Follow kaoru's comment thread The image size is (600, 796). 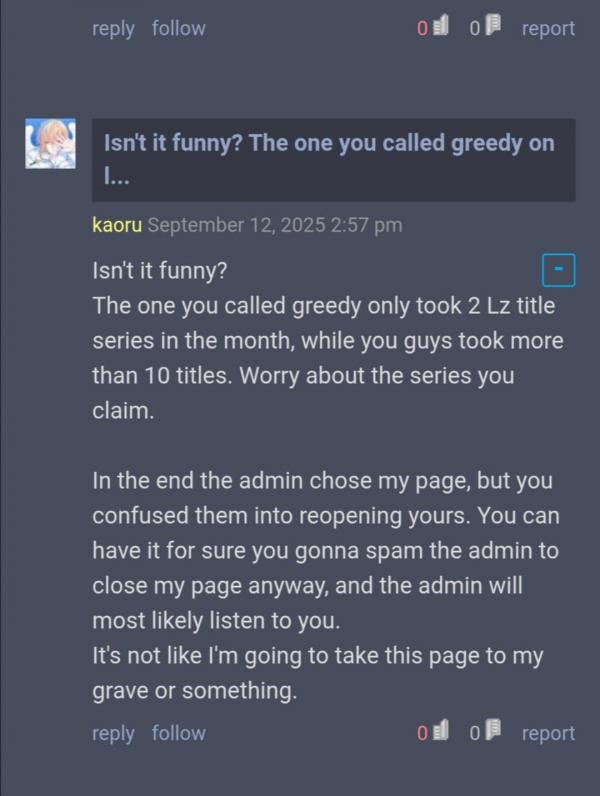pos(179,733)
